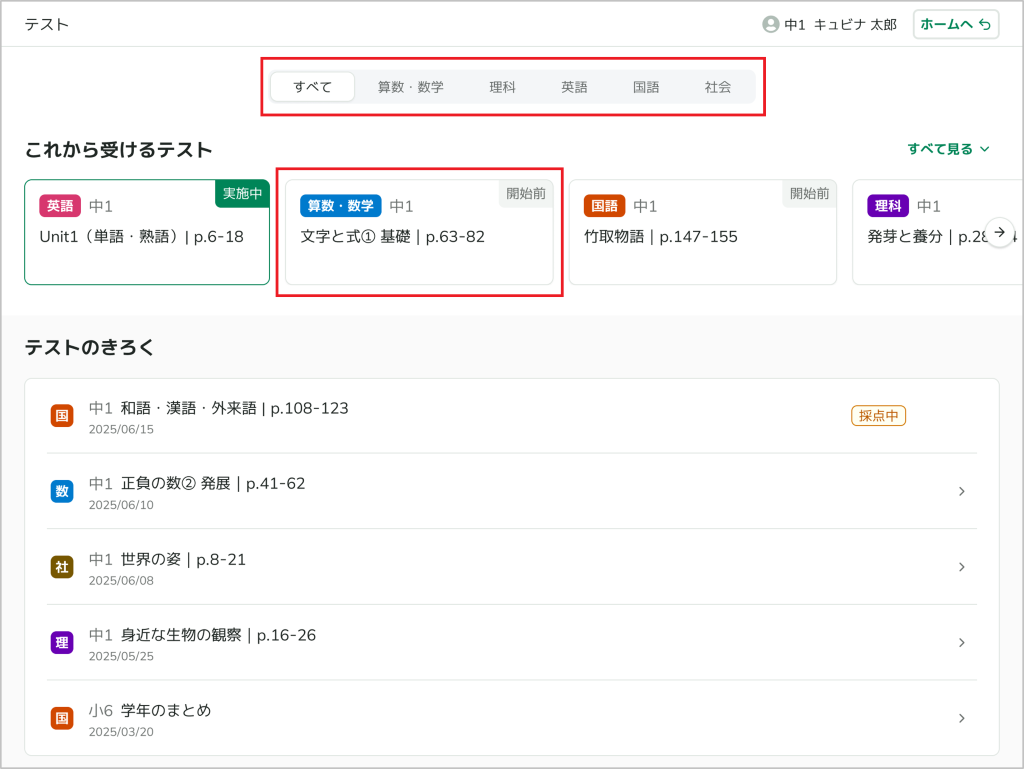
Task: Open the 発芽と養分 test card
Action: (x=938, y=232)
